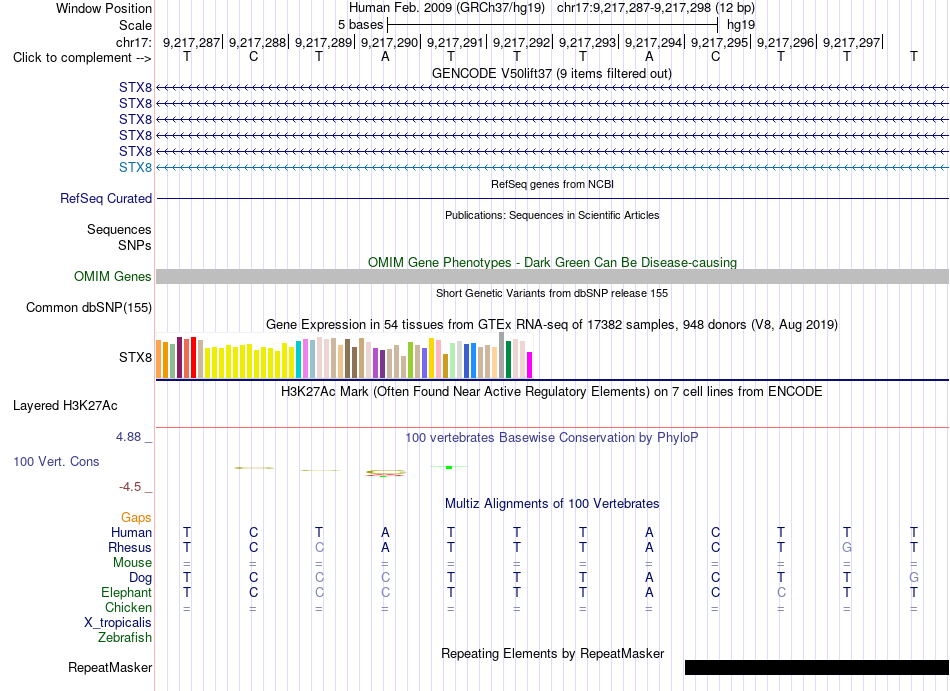The width and height of the screenshot is (950, 691).
Task: Open the Common dbSNP(155) track label
Action: coord(89,308)
